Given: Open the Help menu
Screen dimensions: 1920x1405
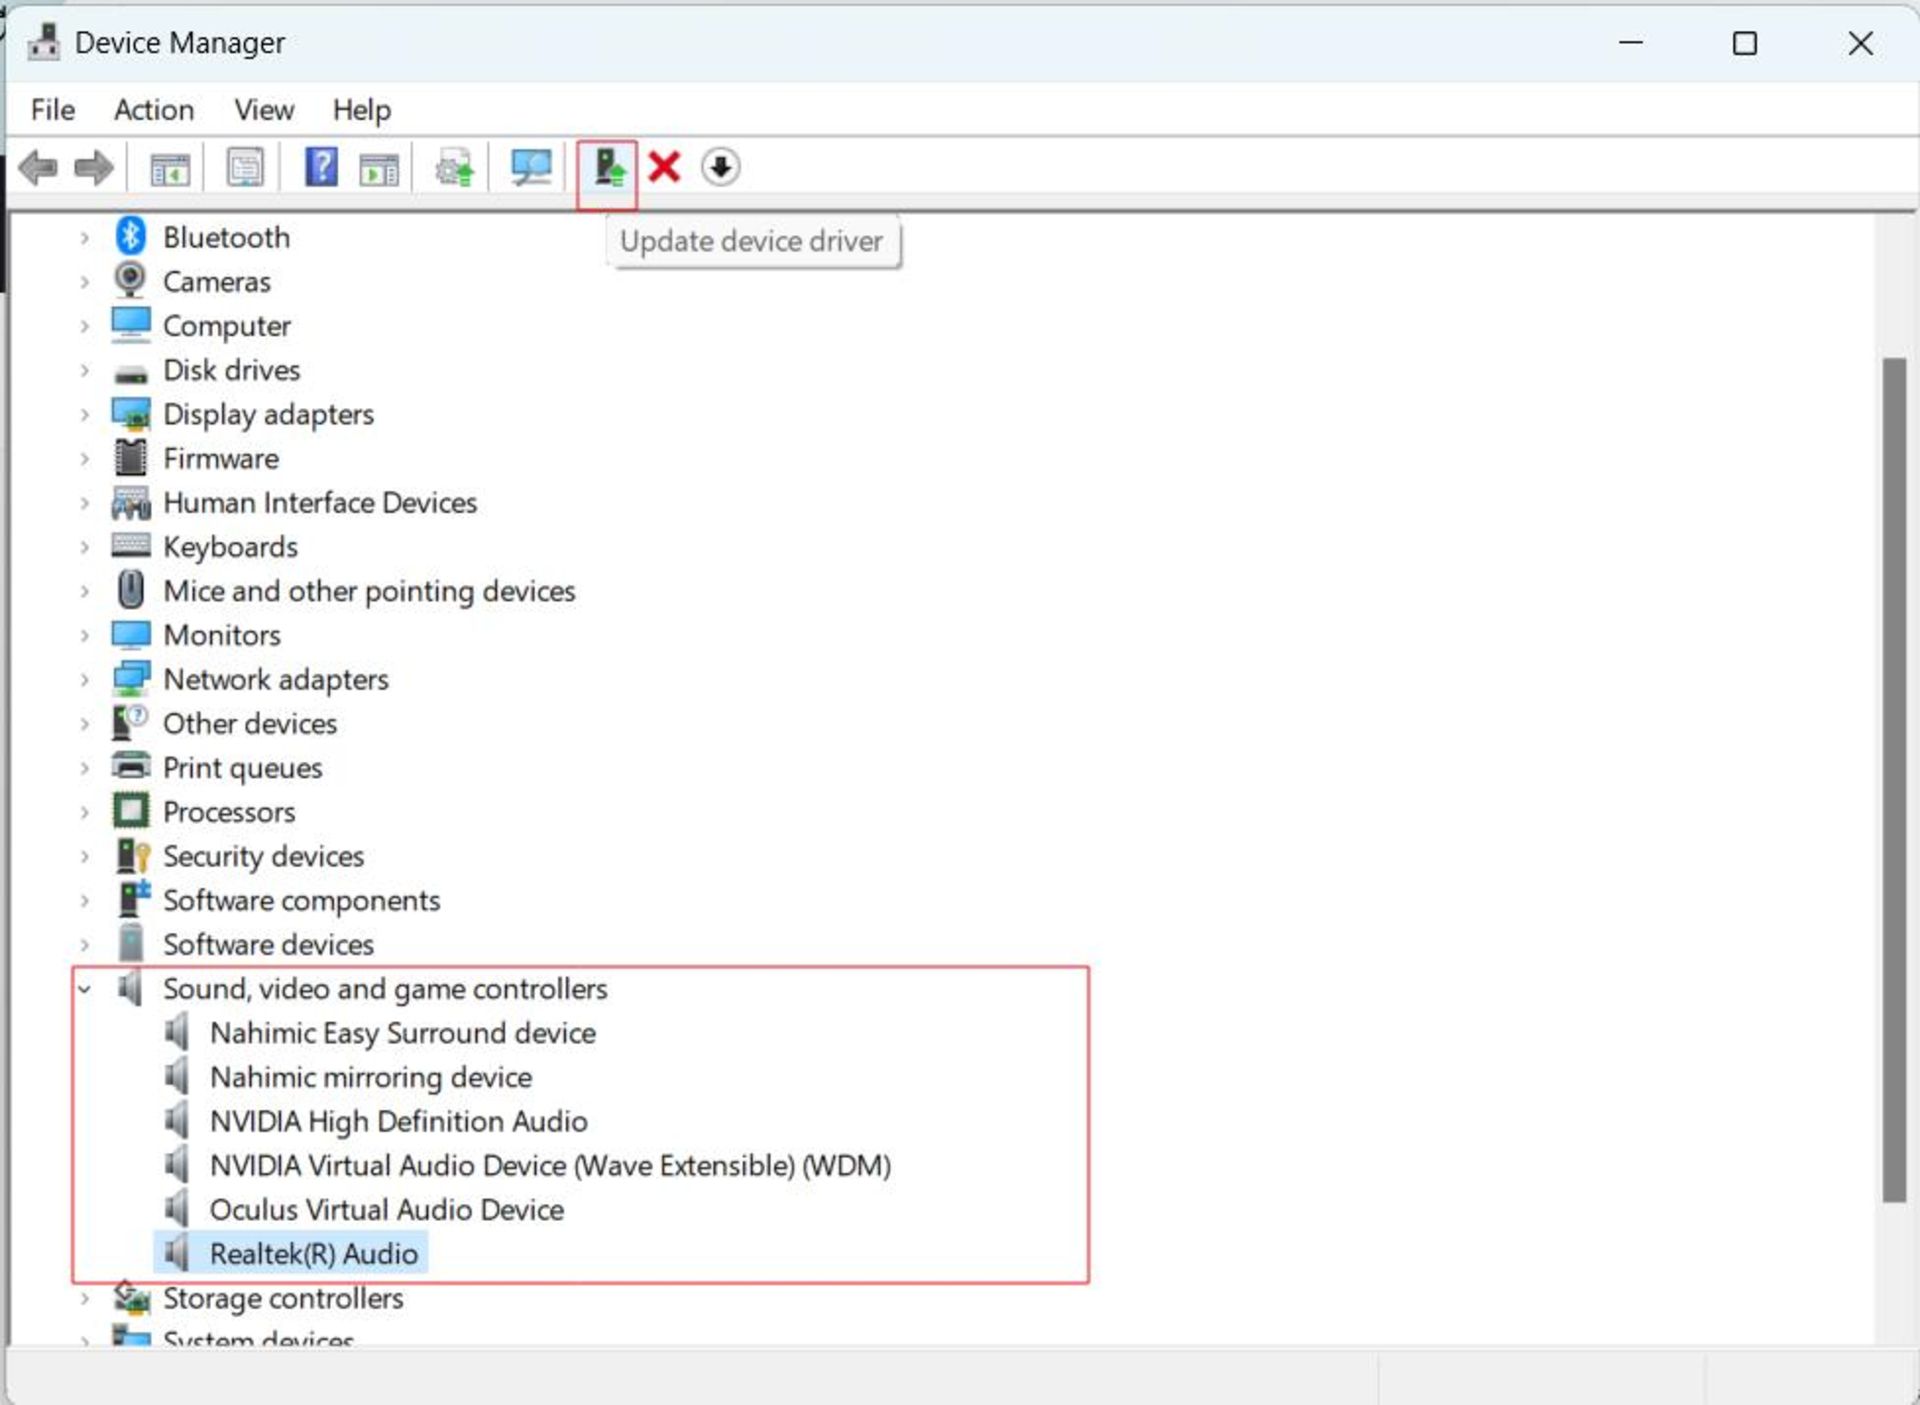Looking at the screenshot, I should coord(361,109).
